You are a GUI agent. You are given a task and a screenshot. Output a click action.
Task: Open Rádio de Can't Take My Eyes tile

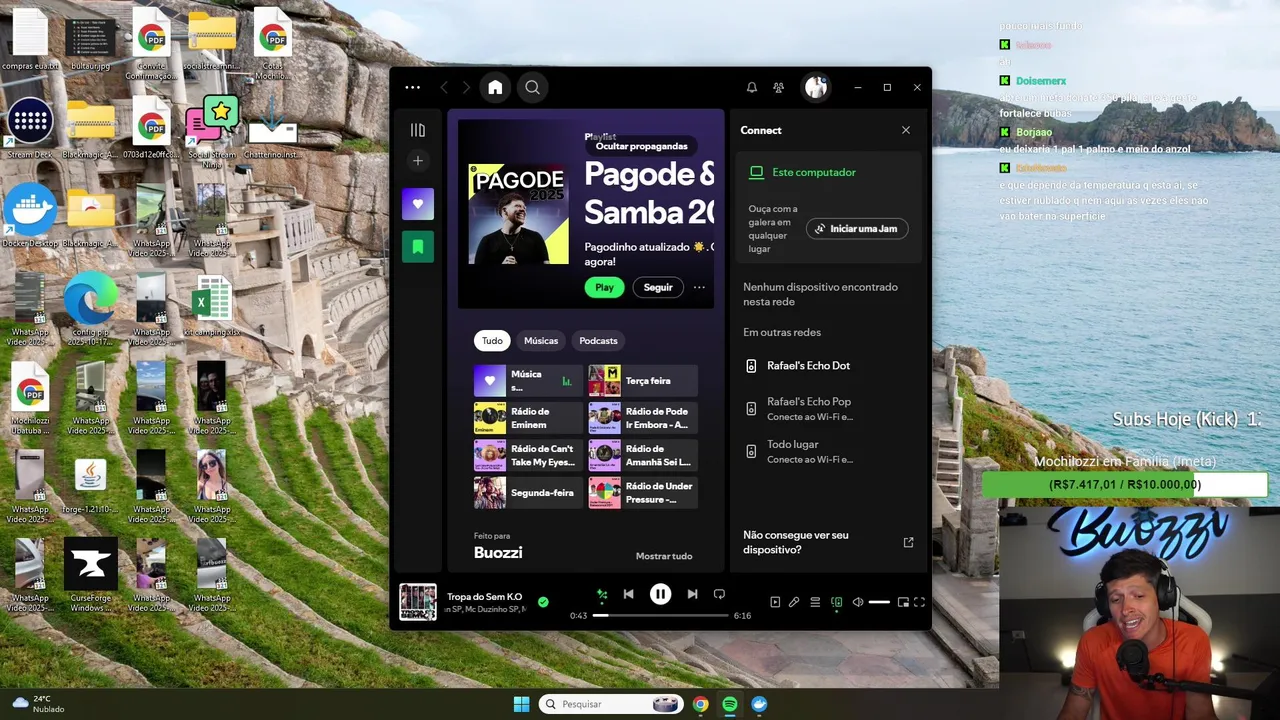click(x=528, y=455)
